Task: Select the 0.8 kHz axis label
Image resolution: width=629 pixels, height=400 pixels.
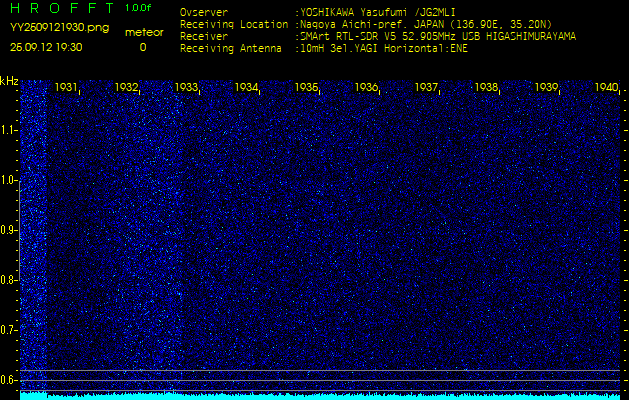Action: [x=9, y=280]
